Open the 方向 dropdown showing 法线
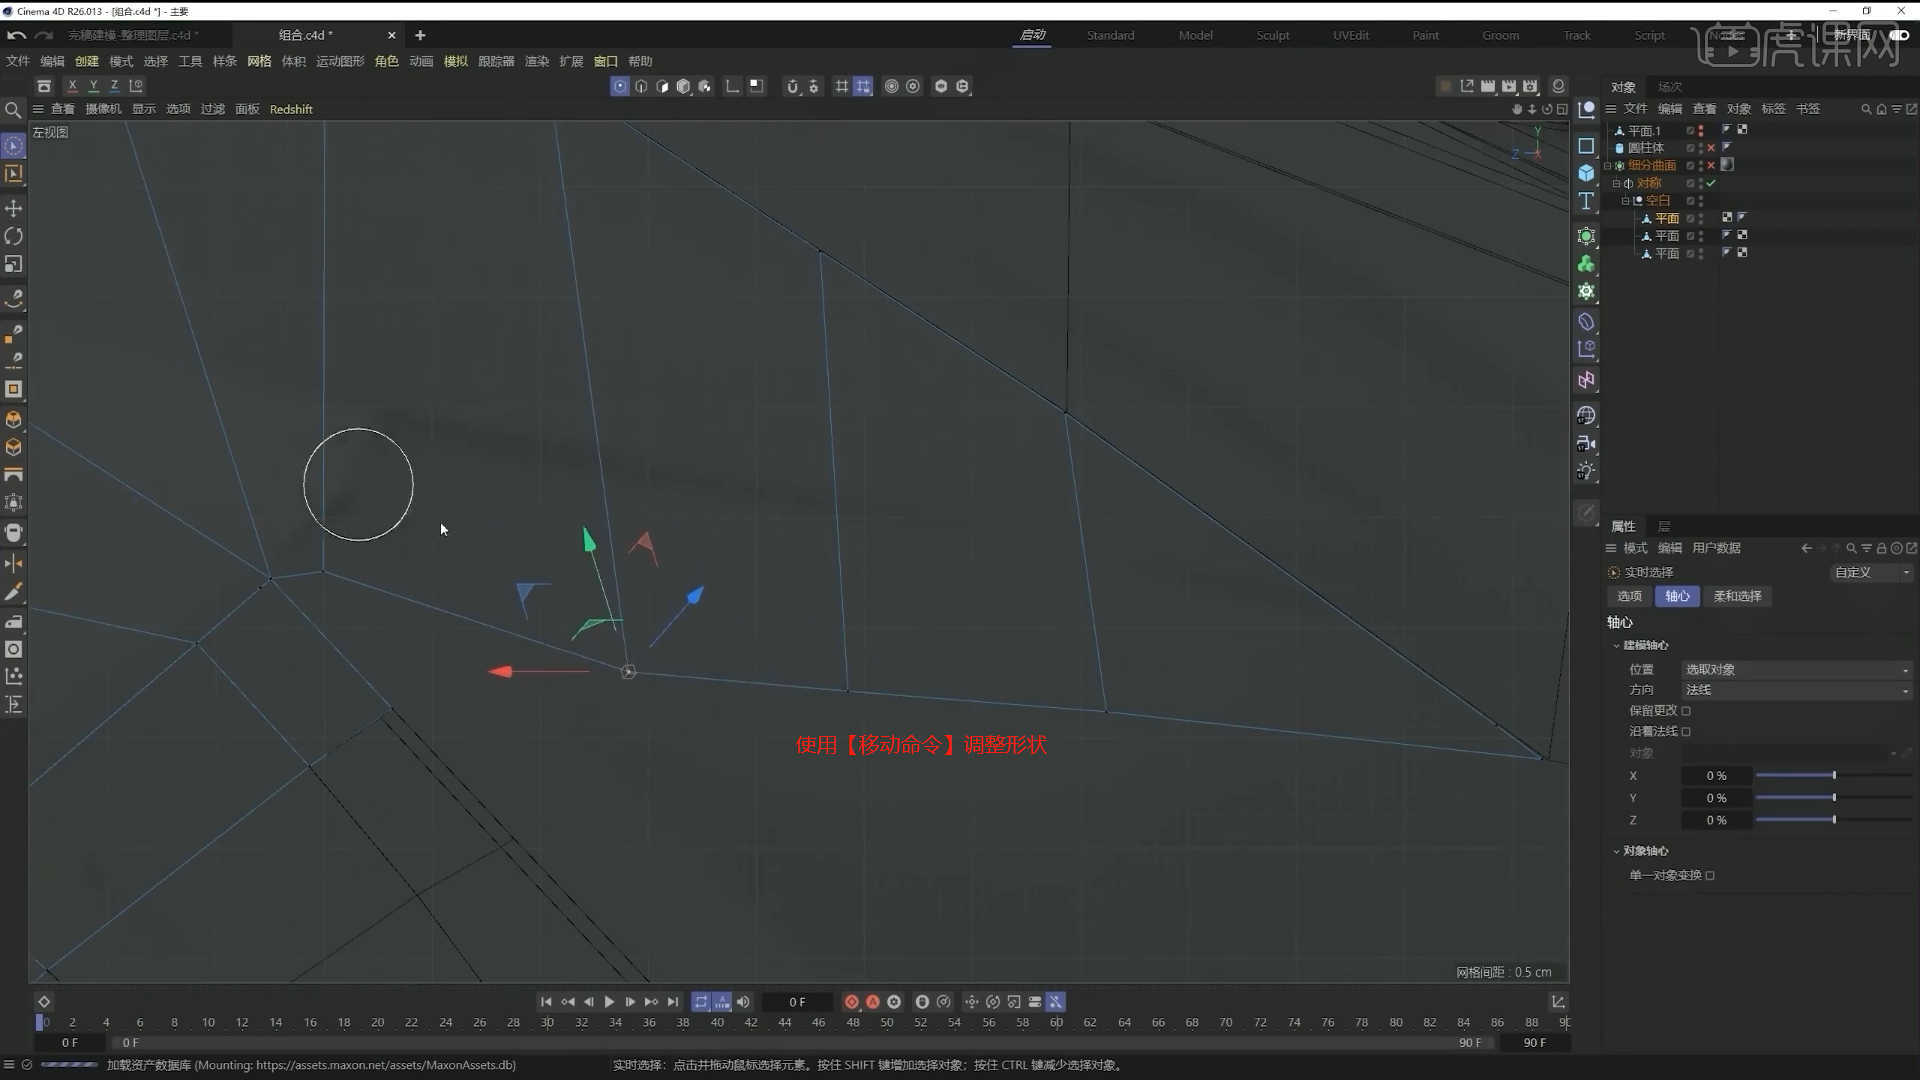 (x=1797, y=690)
